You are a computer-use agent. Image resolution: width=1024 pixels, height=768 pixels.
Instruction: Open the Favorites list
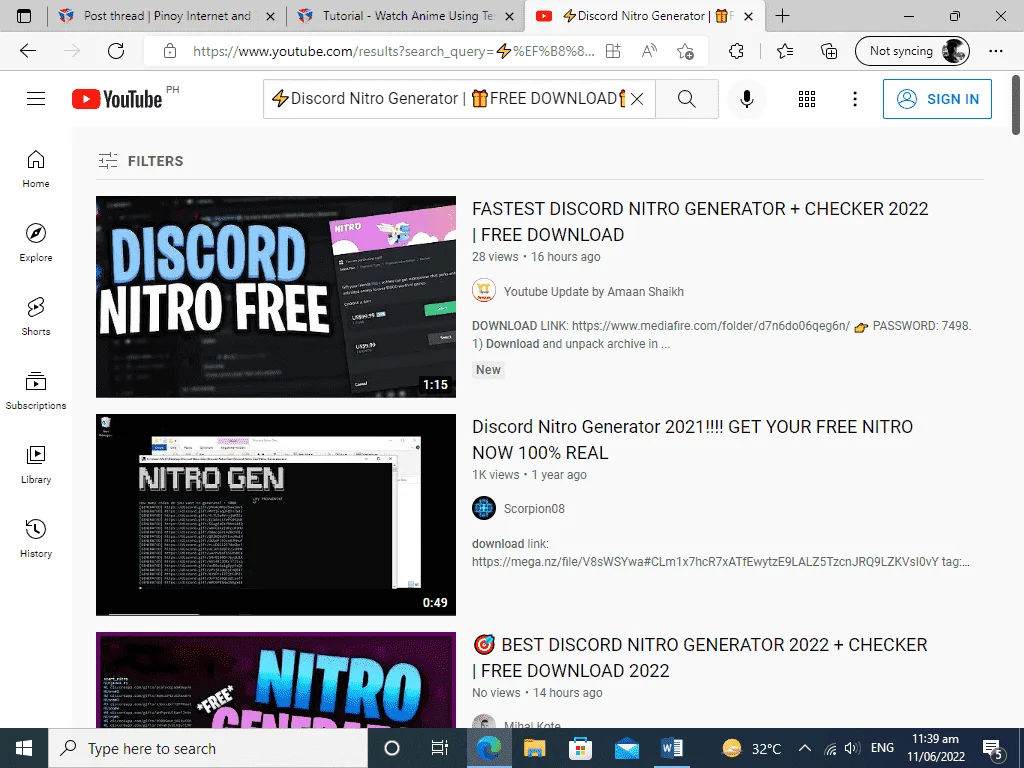coord(785,51)
